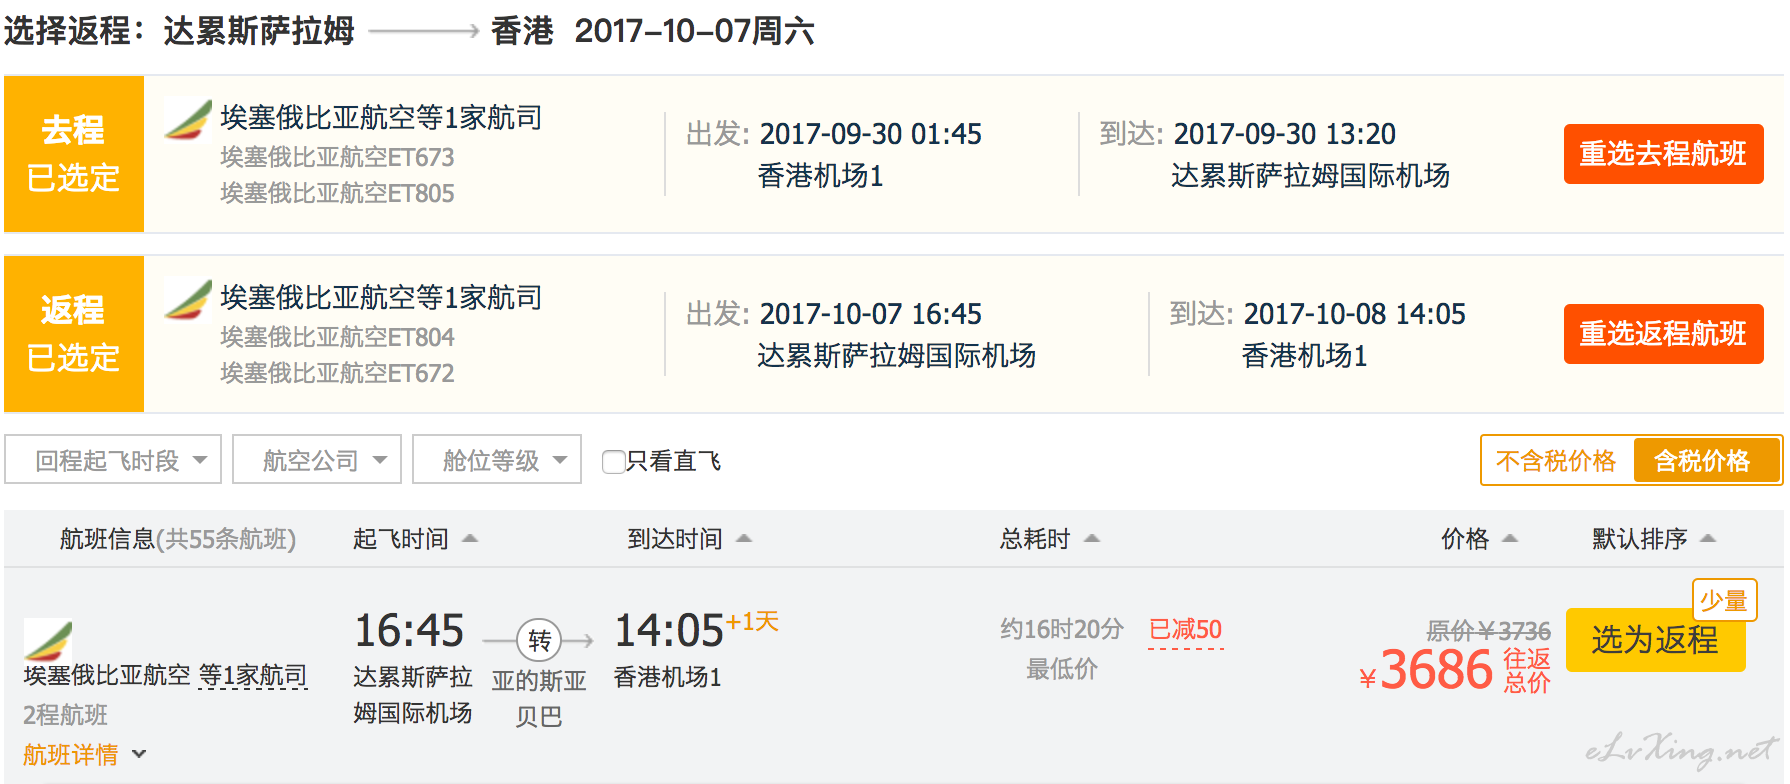This screenshot has width=1790, height=784.
Task: Click sort arrow next to 总耗时
Action: coord(1092,539)
